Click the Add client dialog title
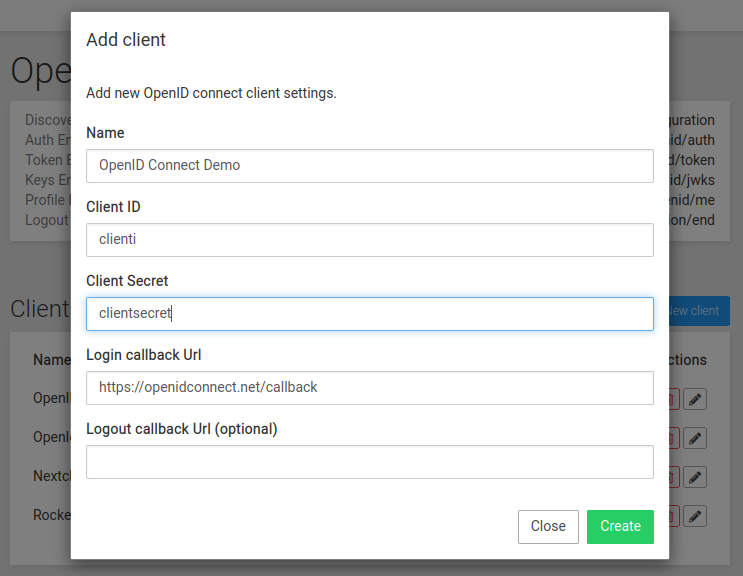 click(x=126, y=40)
